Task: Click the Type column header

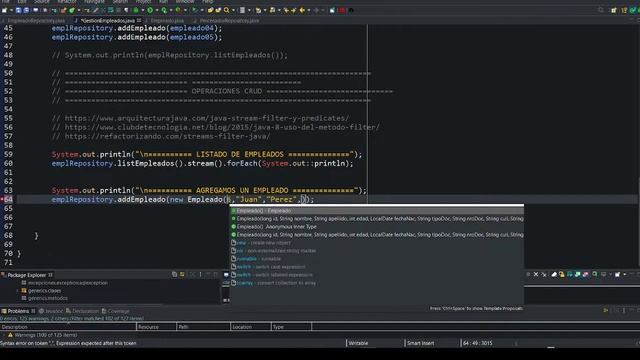Action: coord(291,327)
